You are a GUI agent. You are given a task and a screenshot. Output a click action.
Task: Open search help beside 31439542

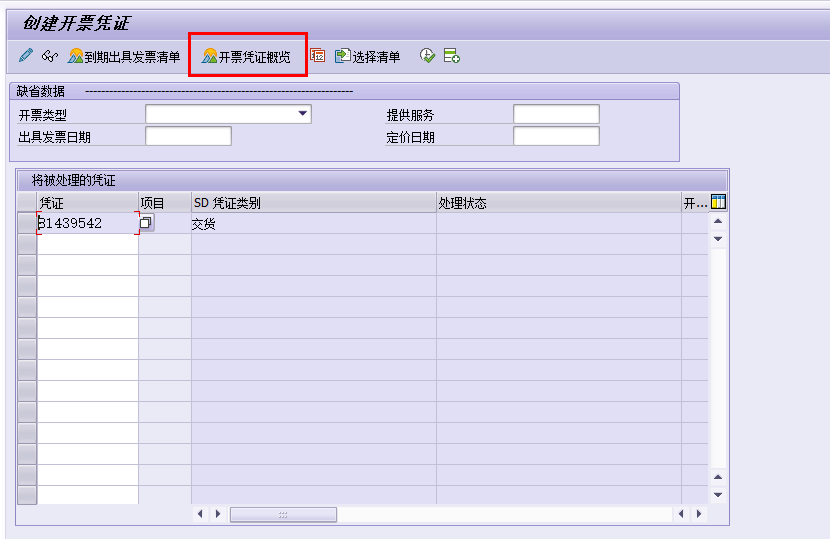146,222
